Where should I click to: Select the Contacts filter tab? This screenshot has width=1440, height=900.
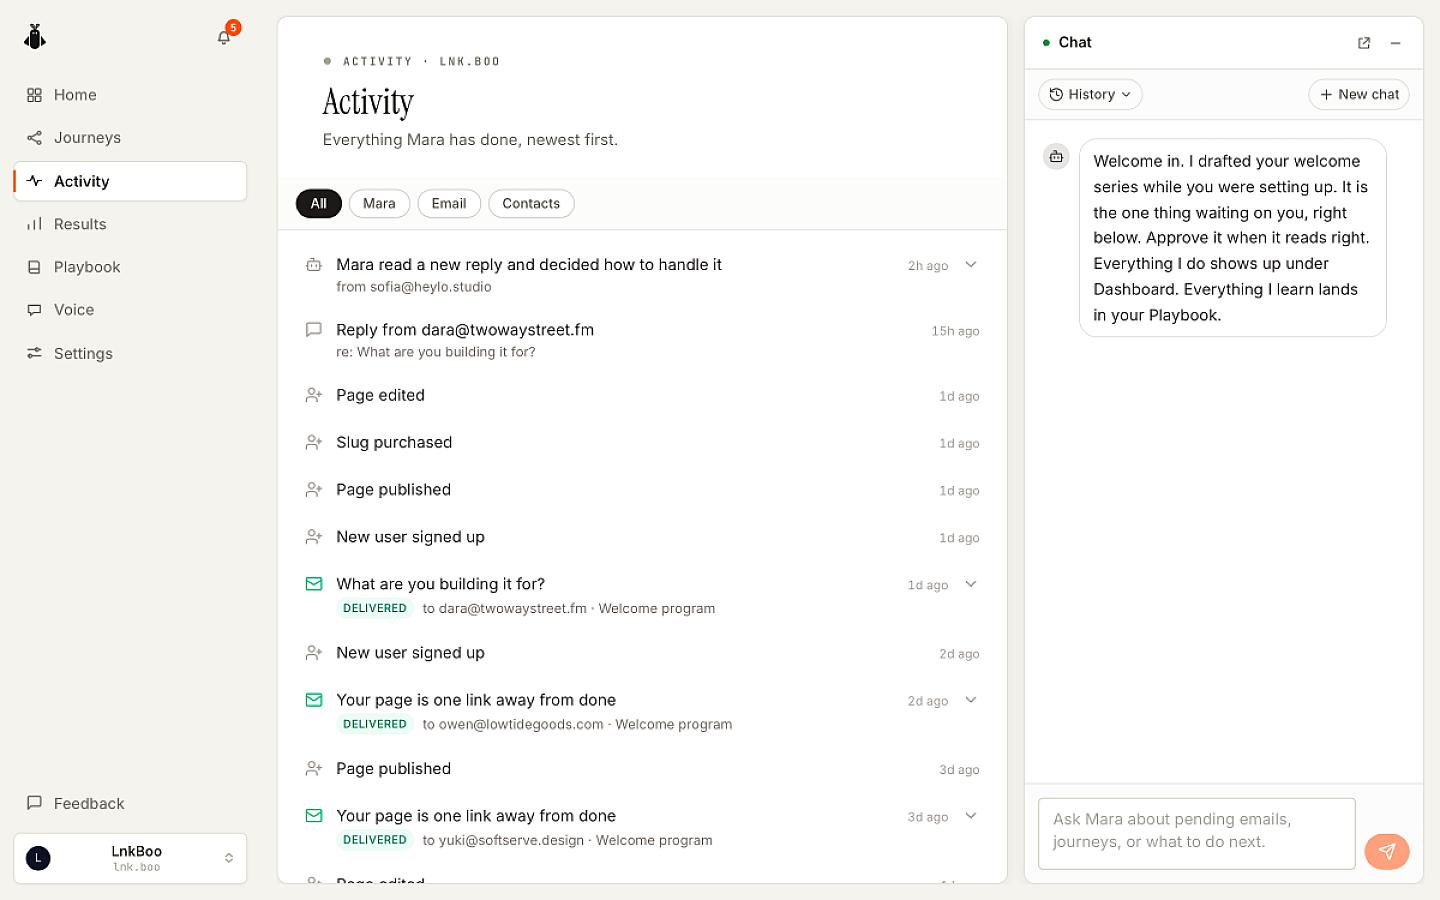coord(531,203)
